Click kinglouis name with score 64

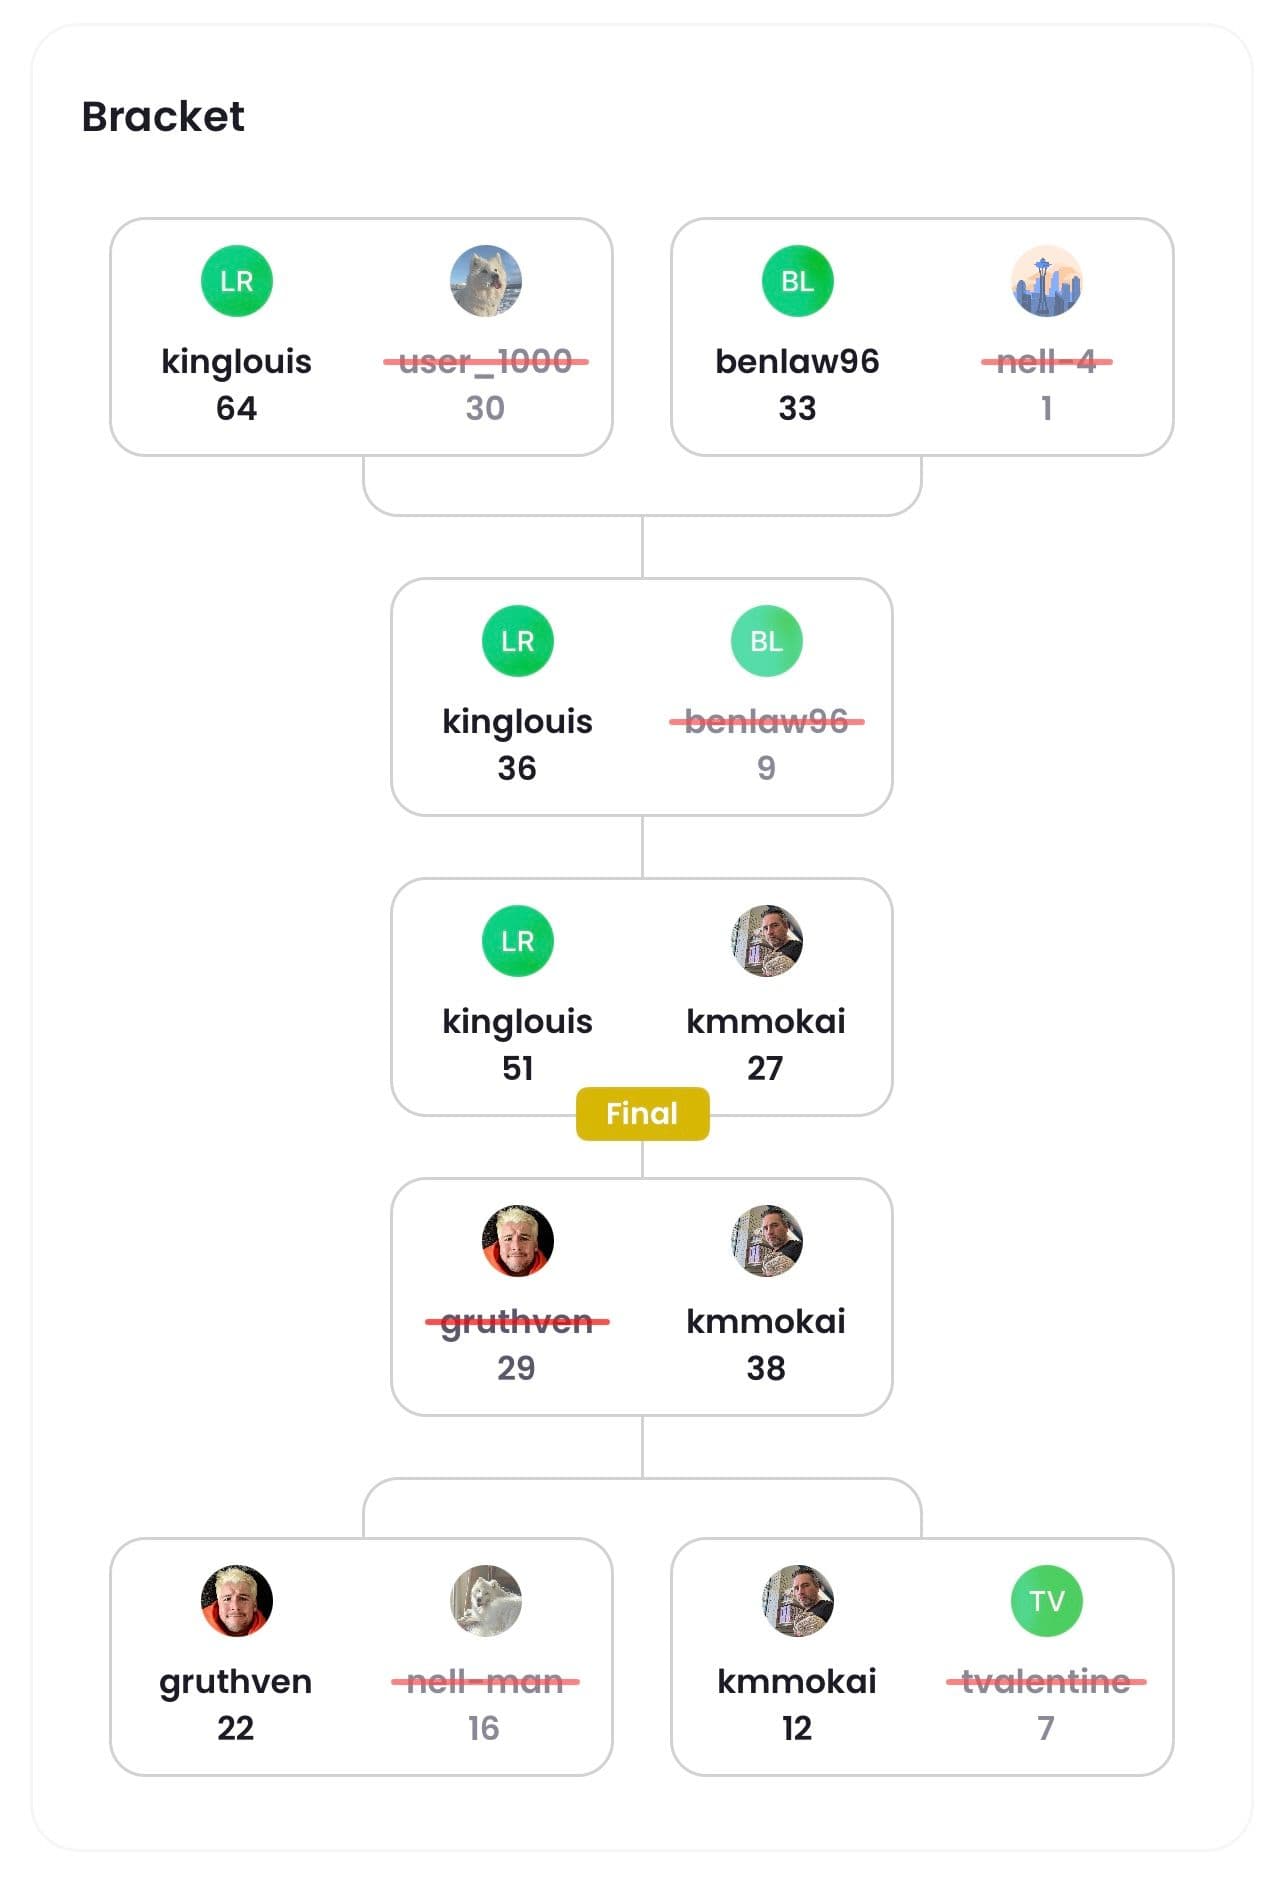pyautogui.click(x=236, y=361)
